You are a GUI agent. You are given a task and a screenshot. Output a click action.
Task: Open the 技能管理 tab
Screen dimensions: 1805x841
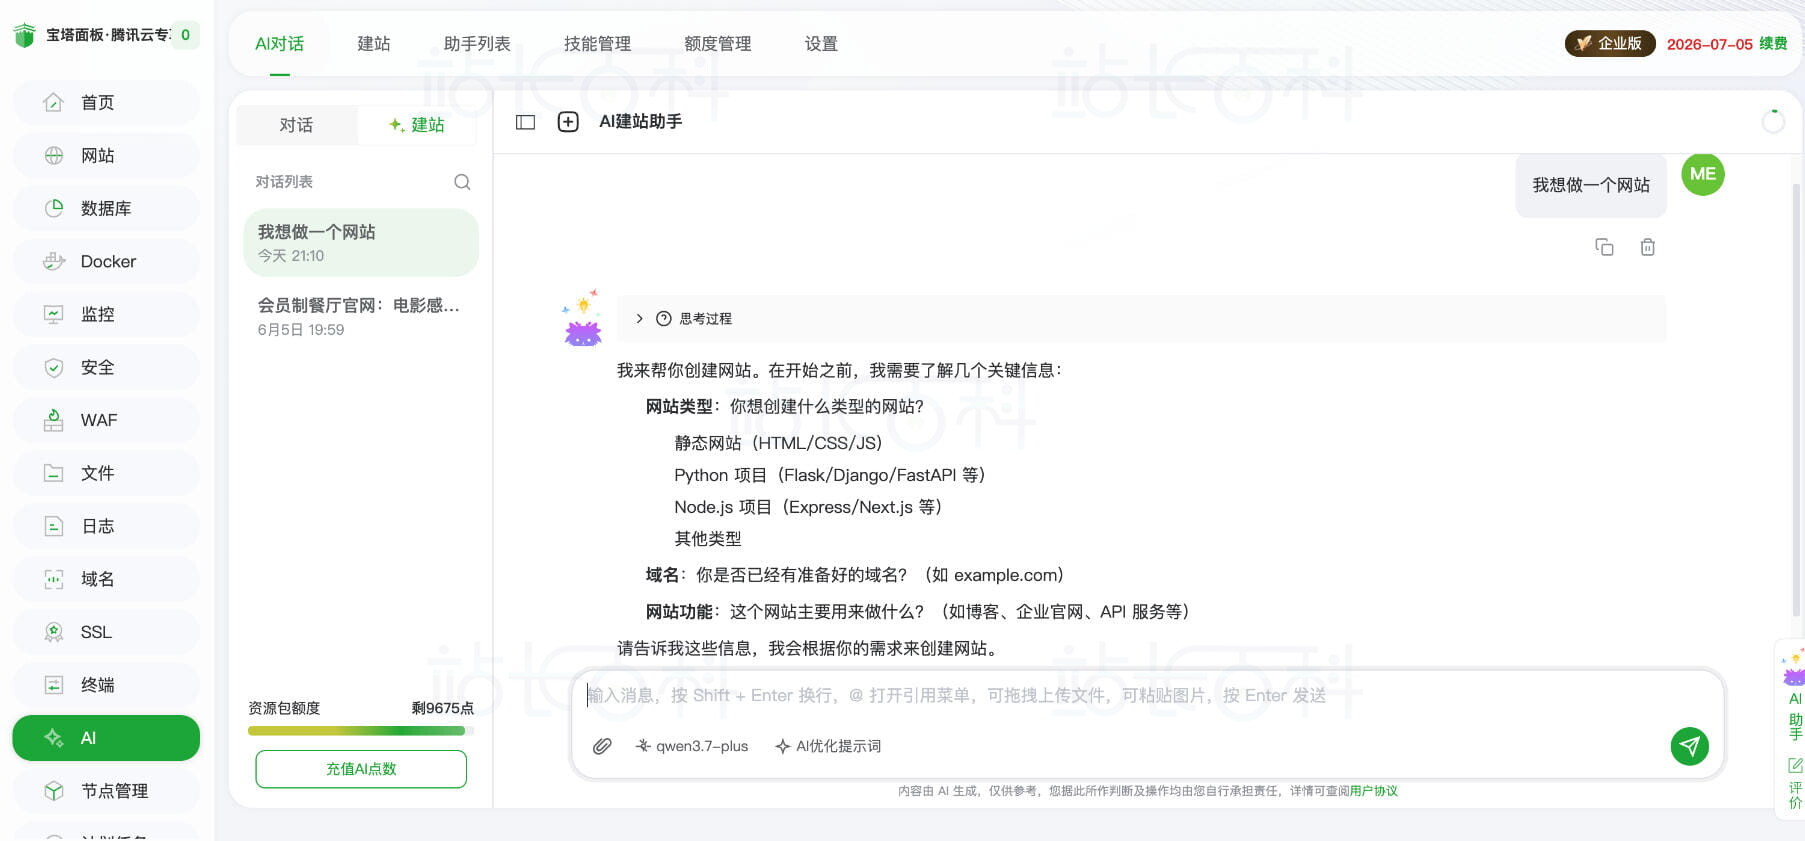597,44
